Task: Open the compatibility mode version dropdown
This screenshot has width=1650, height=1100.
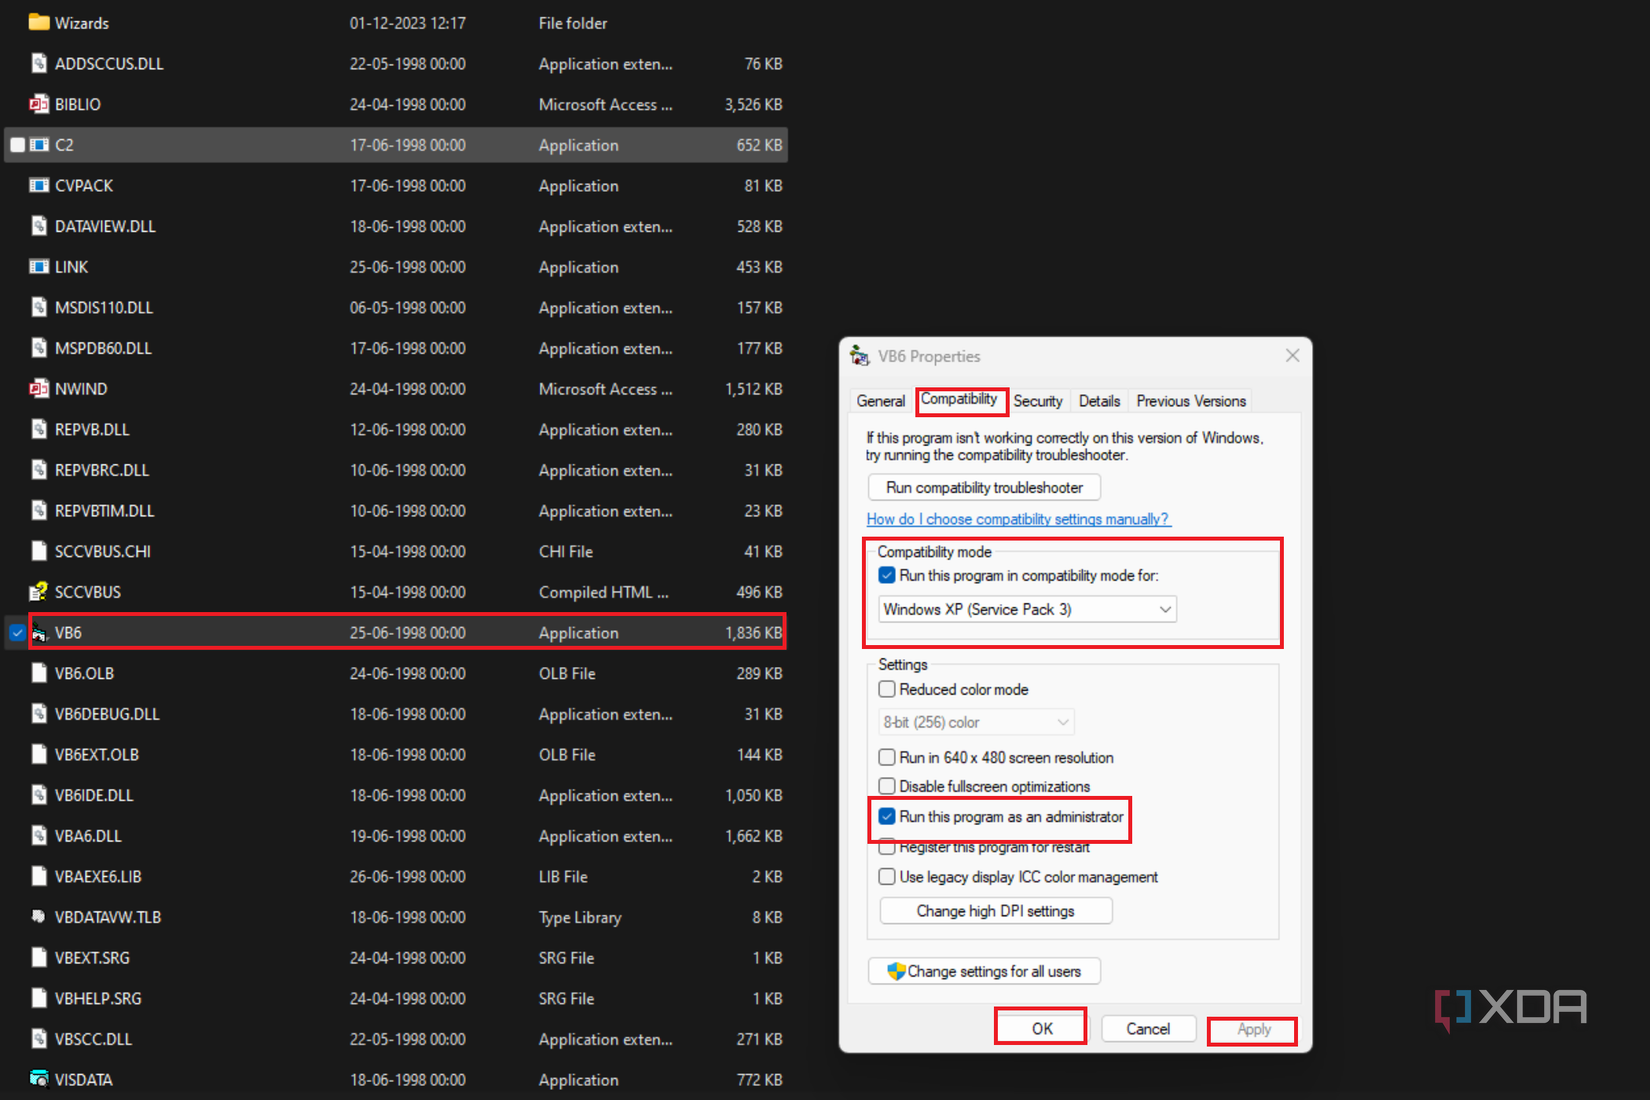Action: point(1163,608)
